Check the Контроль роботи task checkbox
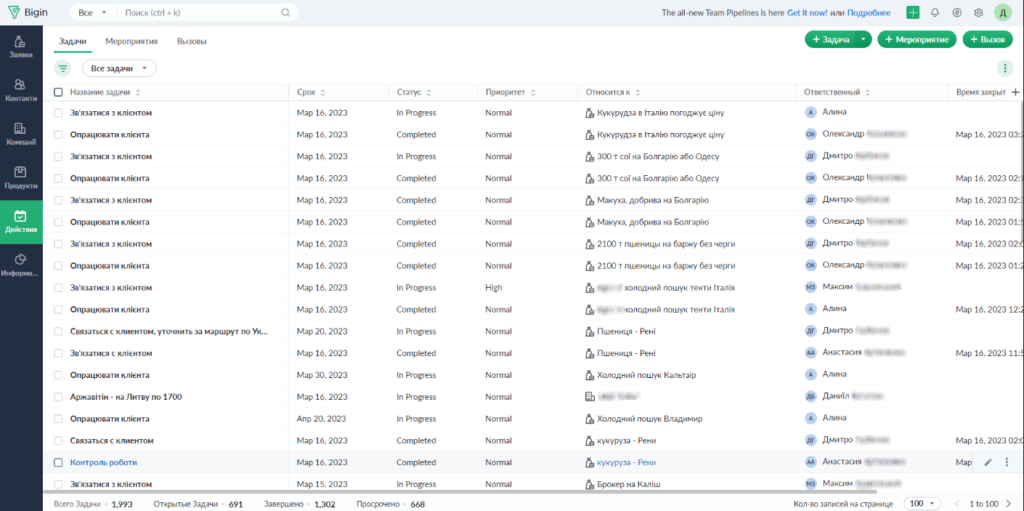The image size is (1024, 511). click(58, 462)
